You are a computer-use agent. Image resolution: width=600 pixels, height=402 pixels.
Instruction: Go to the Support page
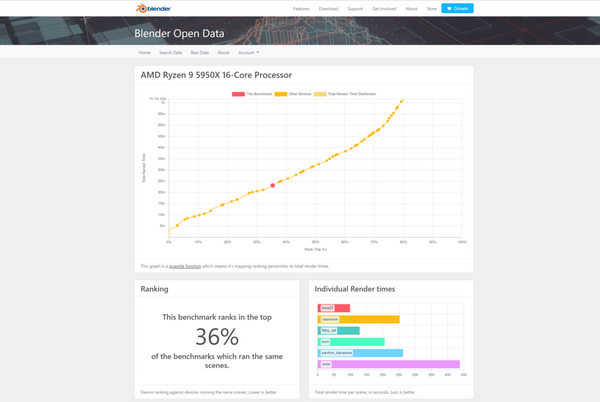pos(355,8)
